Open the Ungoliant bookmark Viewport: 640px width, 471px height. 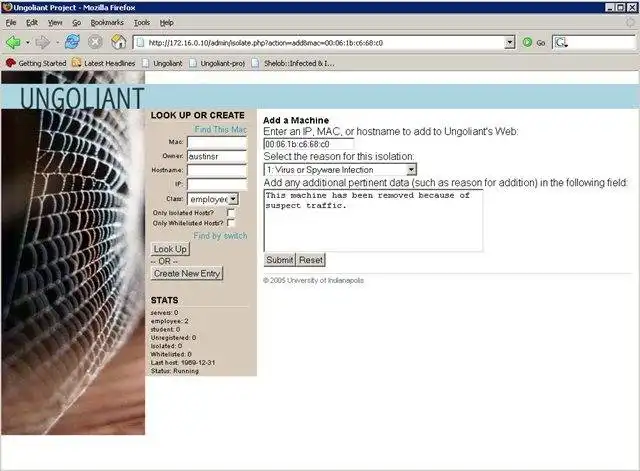162,63
